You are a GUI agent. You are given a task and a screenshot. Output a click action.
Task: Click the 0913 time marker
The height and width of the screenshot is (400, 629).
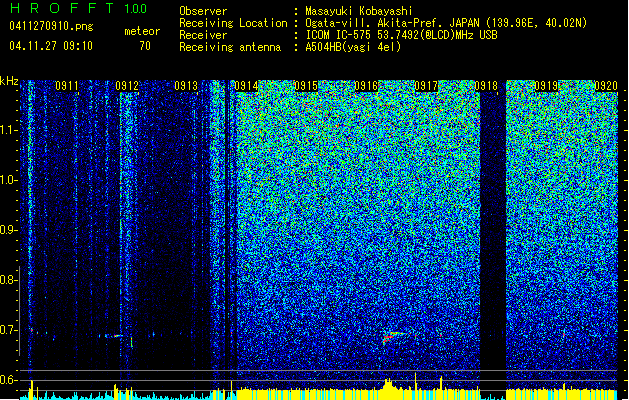coord(186,86)
